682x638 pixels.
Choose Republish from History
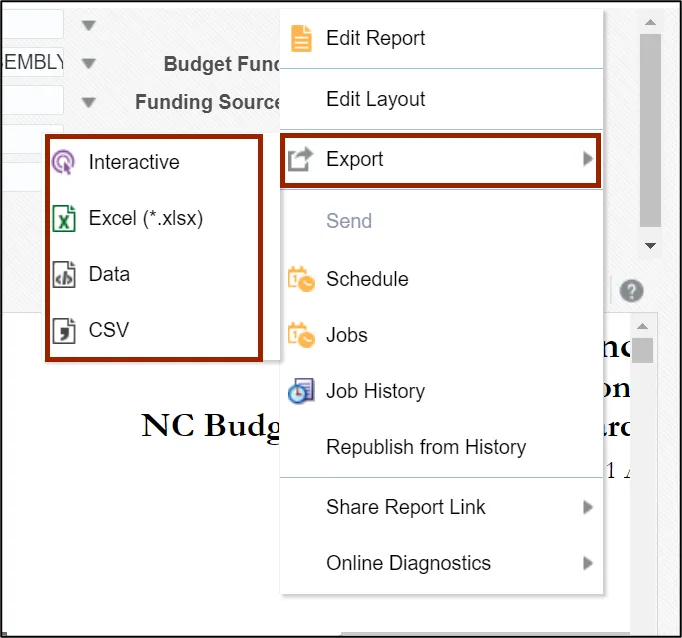pyautogui.click(x=425, y=447)
